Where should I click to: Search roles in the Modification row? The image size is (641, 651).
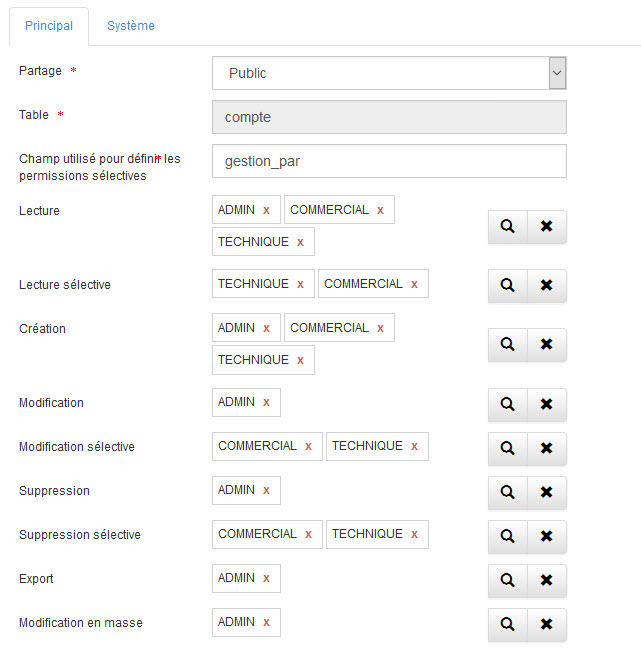pyautogui.click(x=507, y=404)
